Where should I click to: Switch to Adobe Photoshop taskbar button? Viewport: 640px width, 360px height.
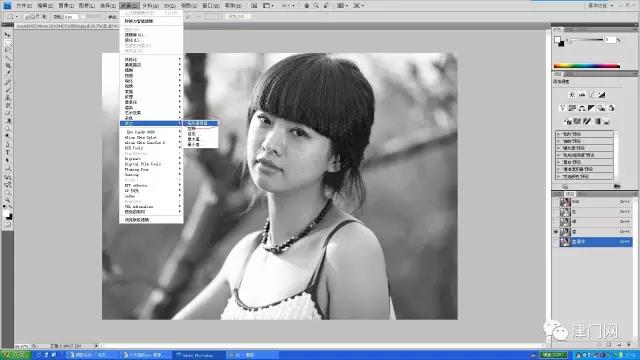pyautogui.click(x=199, y=355)
